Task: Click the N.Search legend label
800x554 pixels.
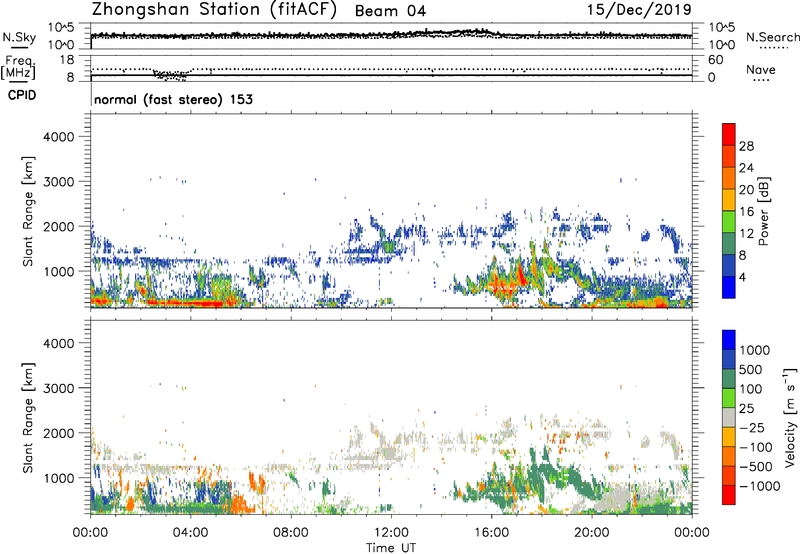Action: click(x=772, y=37)
